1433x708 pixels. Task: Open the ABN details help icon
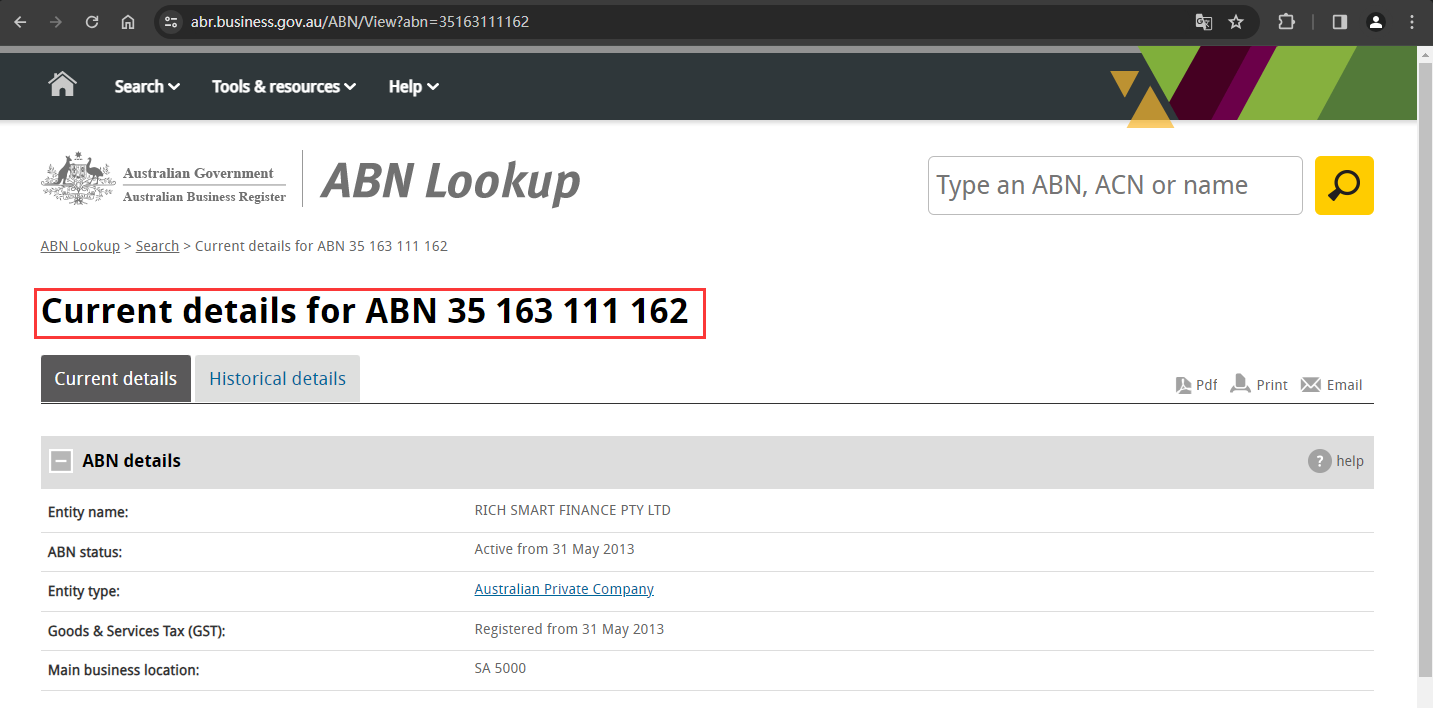click(1320, 461)
